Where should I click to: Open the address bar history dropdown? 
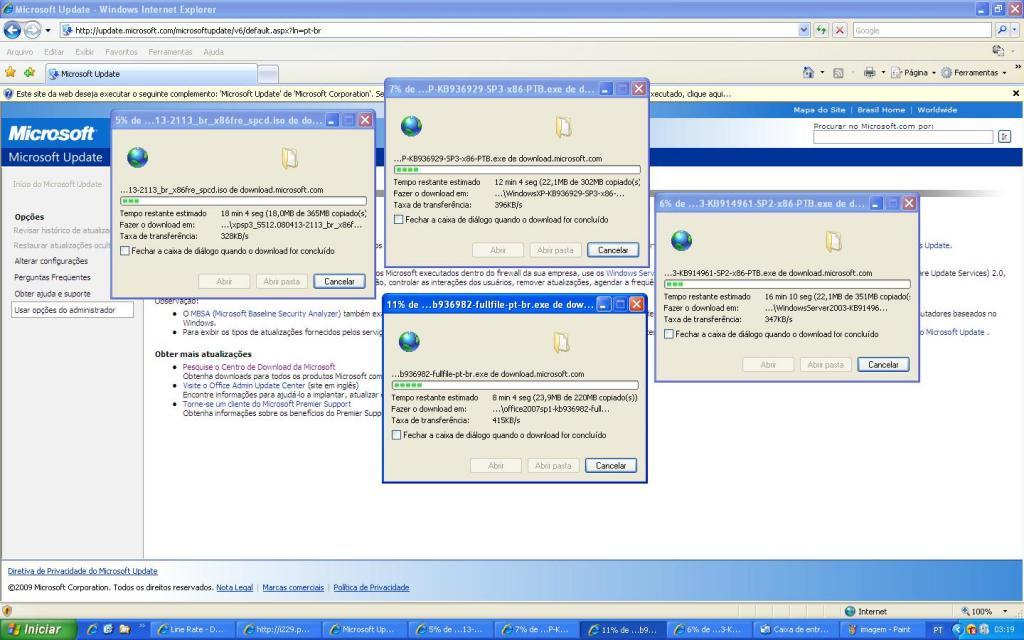(804, 30)
